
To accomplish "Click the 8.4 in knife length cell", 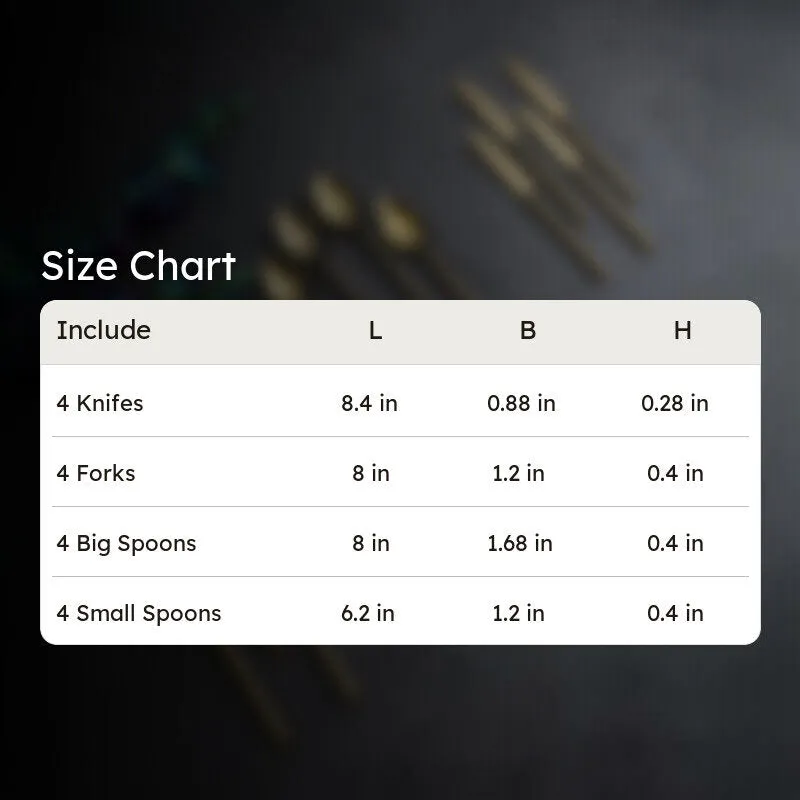I will (x=369, y=403).
